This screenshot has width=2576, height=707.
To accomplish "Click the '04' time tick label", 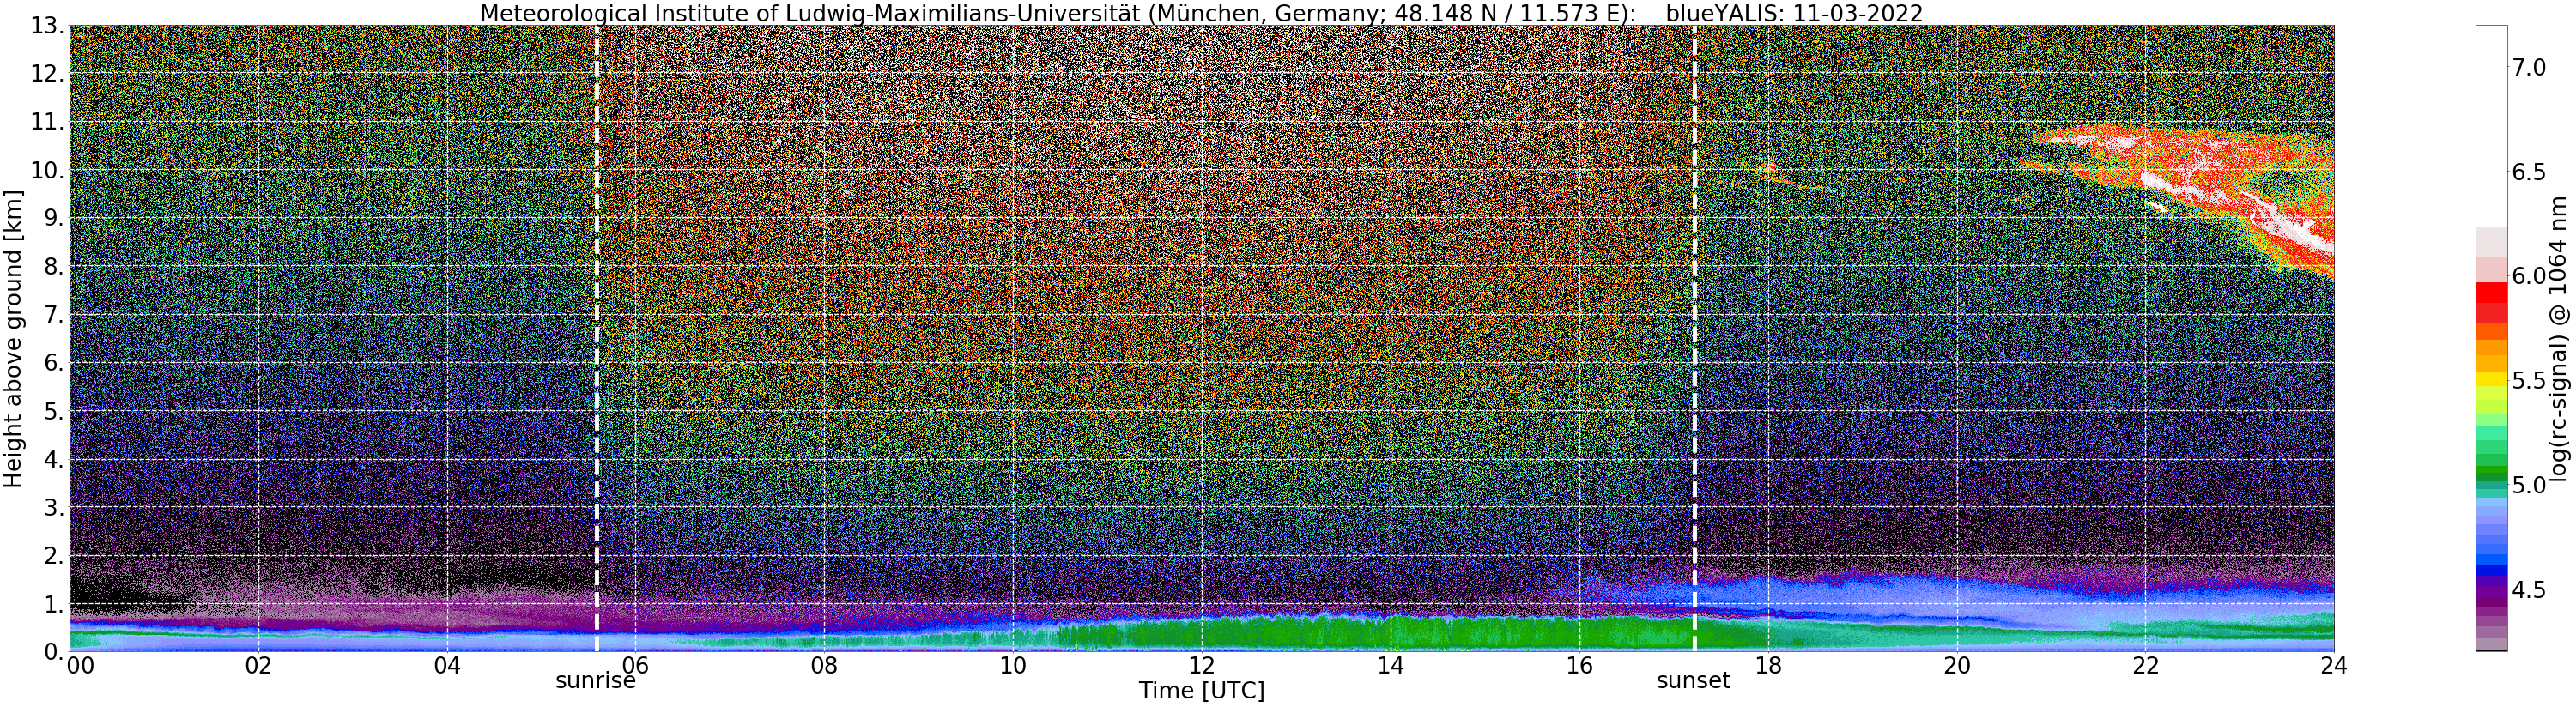I will pos(447,665).
